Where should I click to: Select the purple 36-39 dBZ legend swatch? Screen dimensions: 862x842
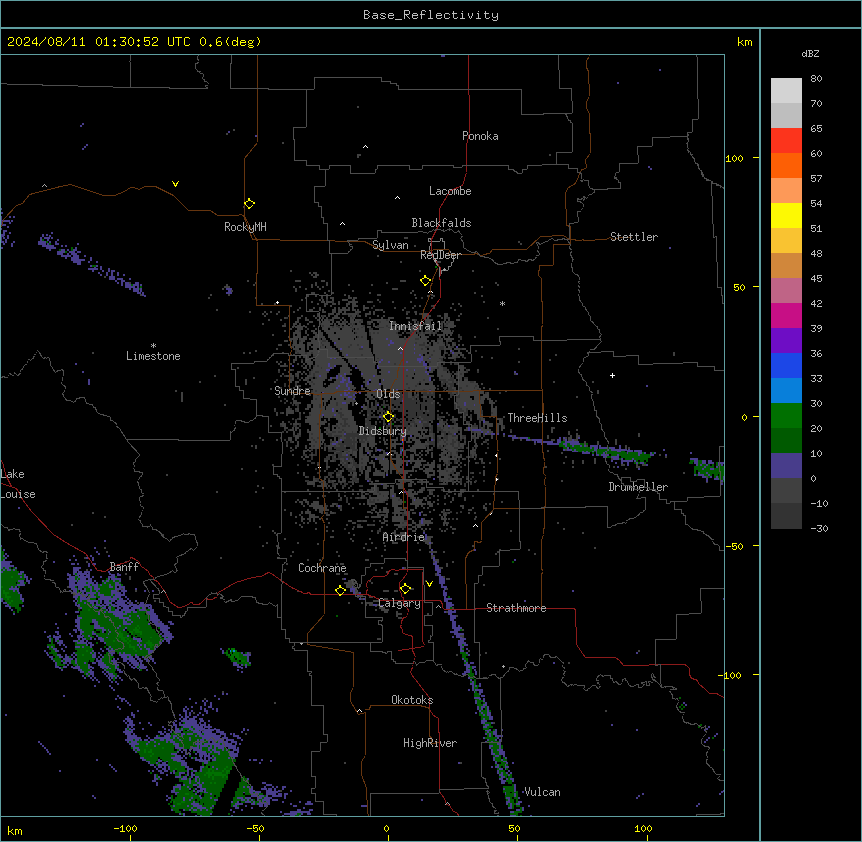pyautogui.click(x=786, y=340)
